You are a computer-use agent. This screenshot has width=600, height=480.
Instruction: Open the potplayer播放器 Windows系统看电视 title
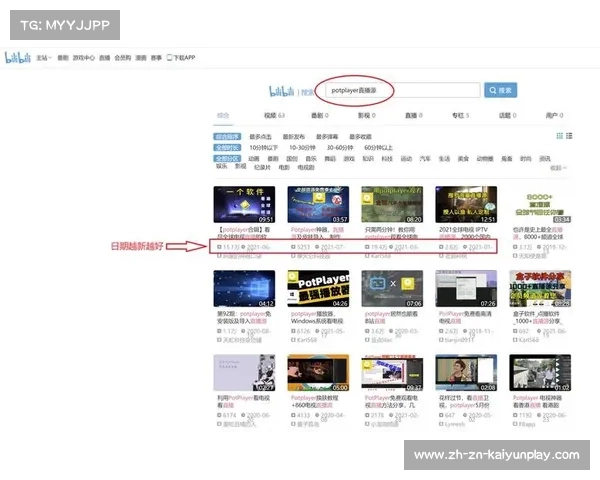point(317,317)
